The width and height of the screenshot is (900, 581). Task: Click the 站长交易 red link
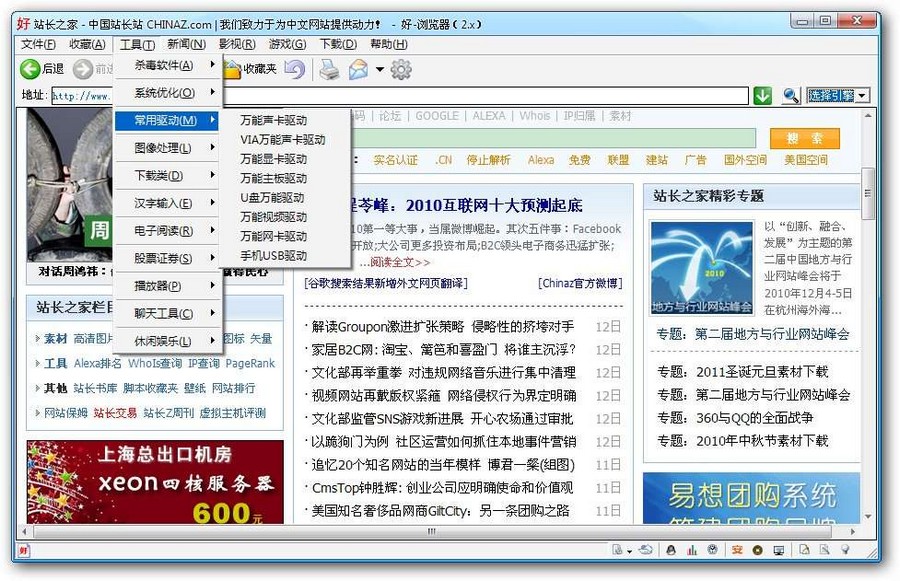(115, 413)
